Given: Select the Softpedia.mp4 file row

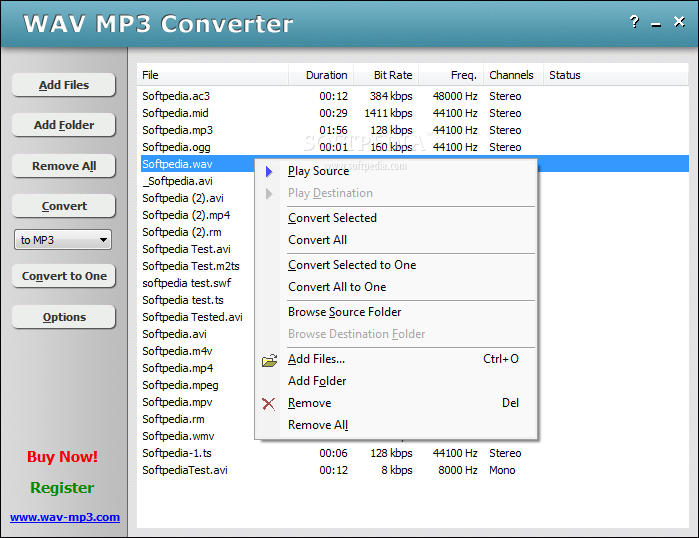Looking at the screenshot, I should click(197, 368).
